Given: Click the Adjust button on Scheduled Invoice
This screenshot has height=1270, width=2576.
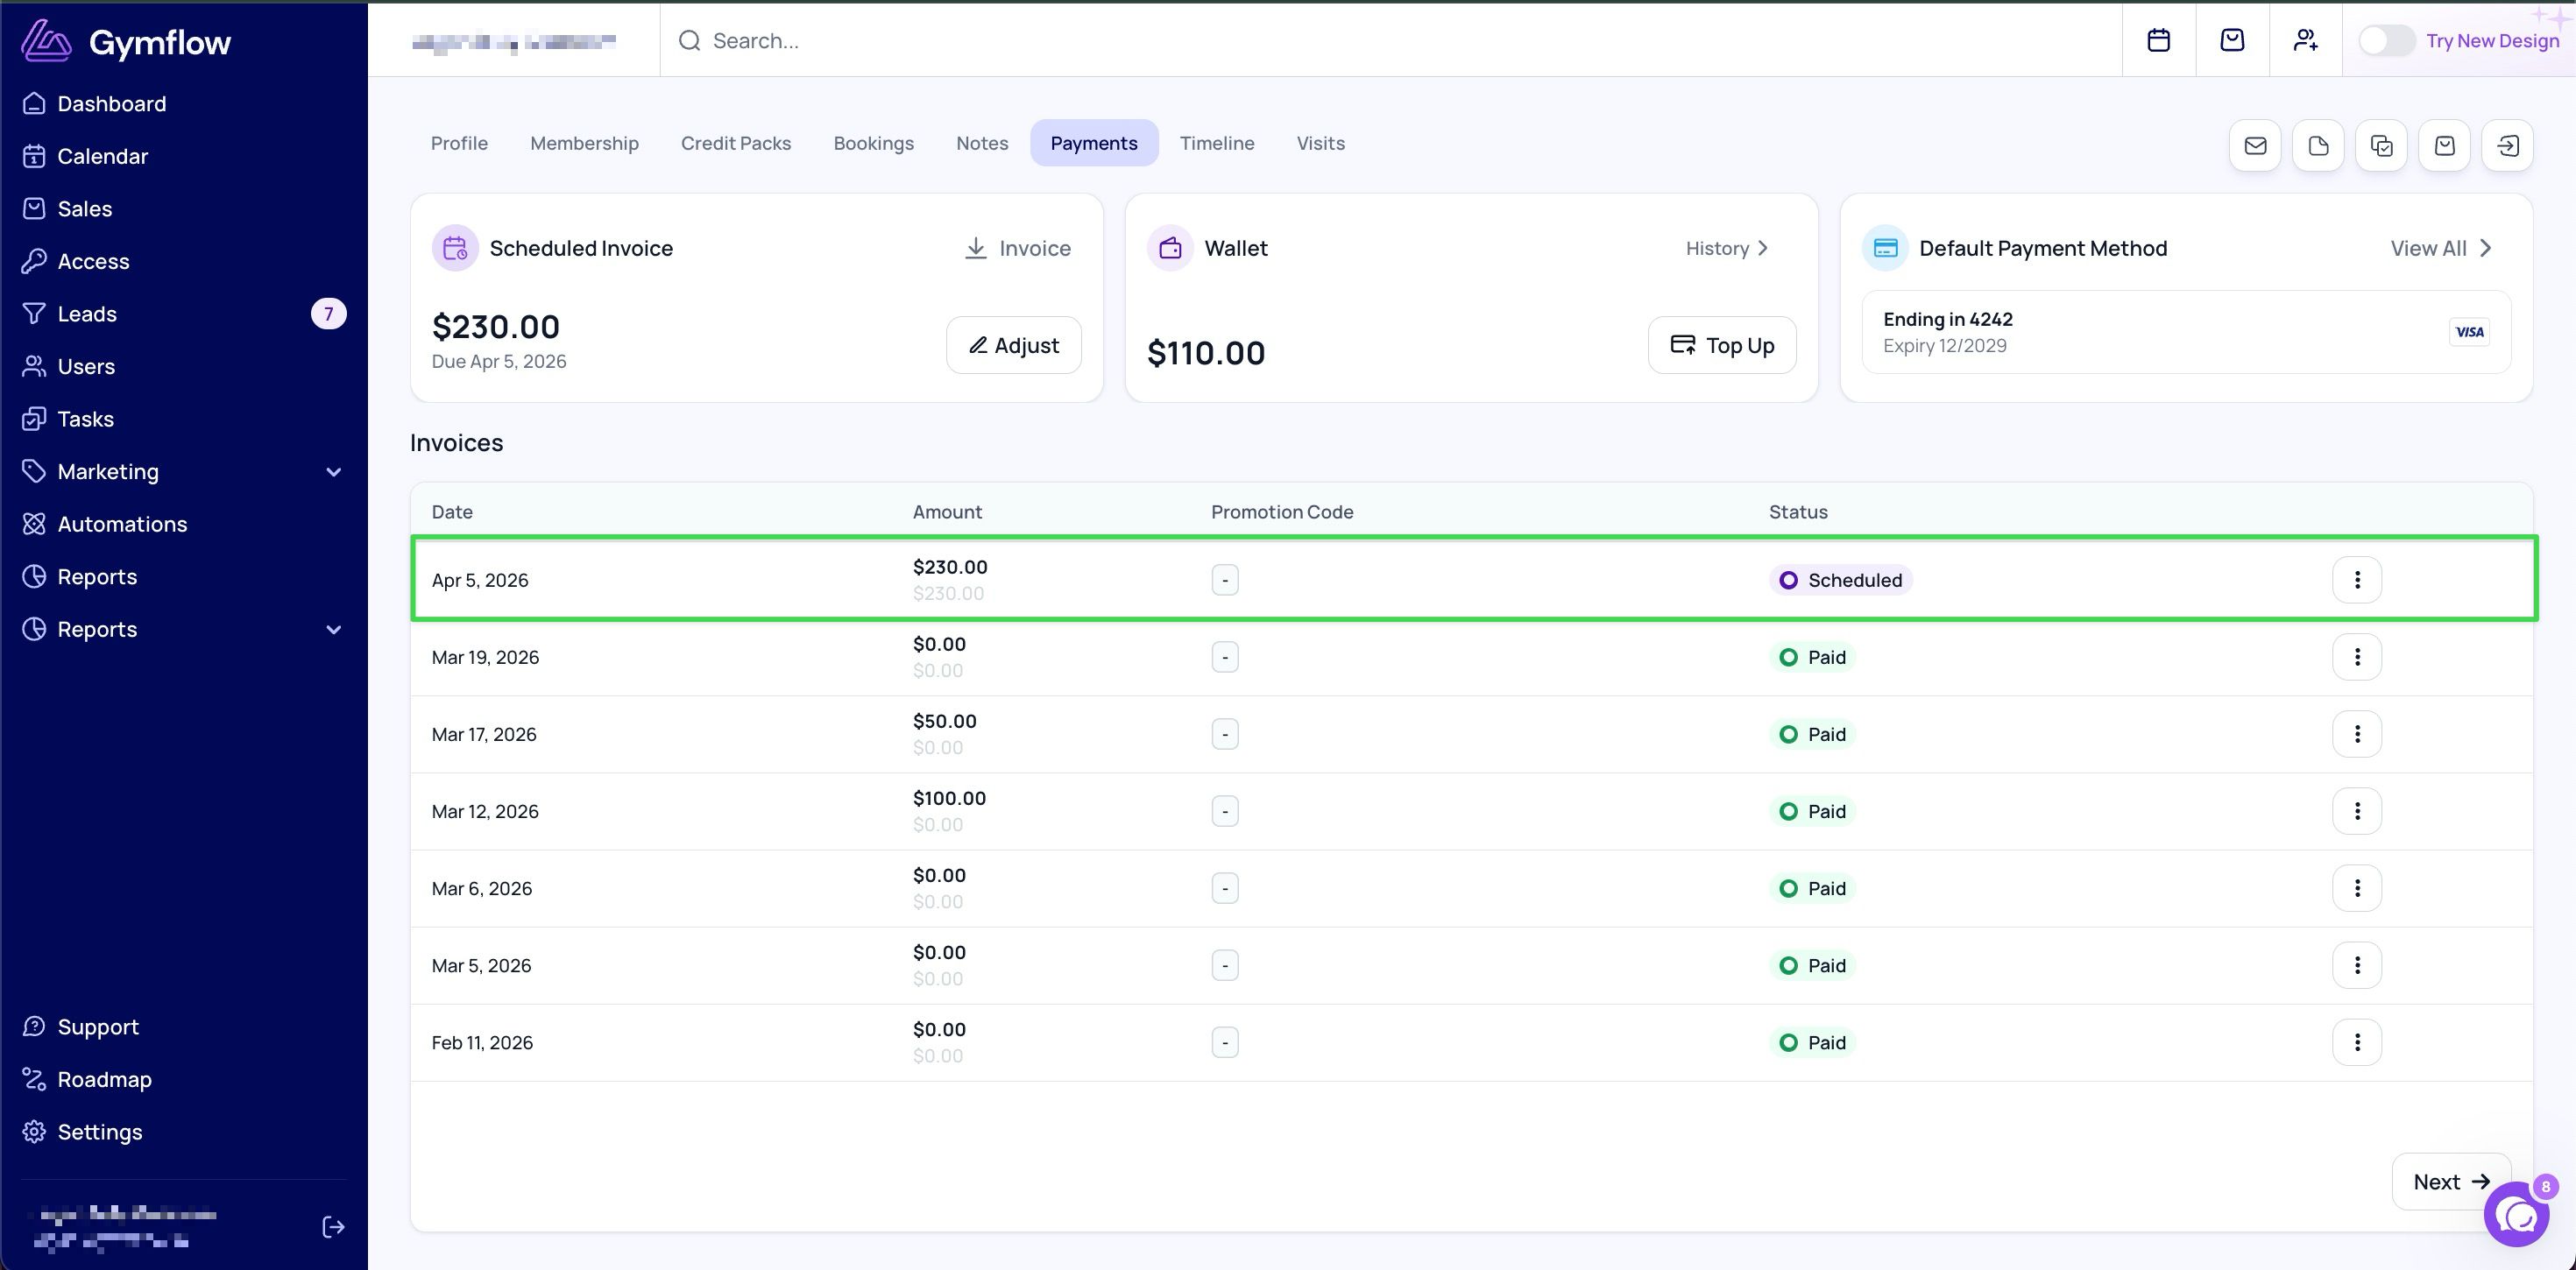Looking at the screenshot, I should (1014, 345).
